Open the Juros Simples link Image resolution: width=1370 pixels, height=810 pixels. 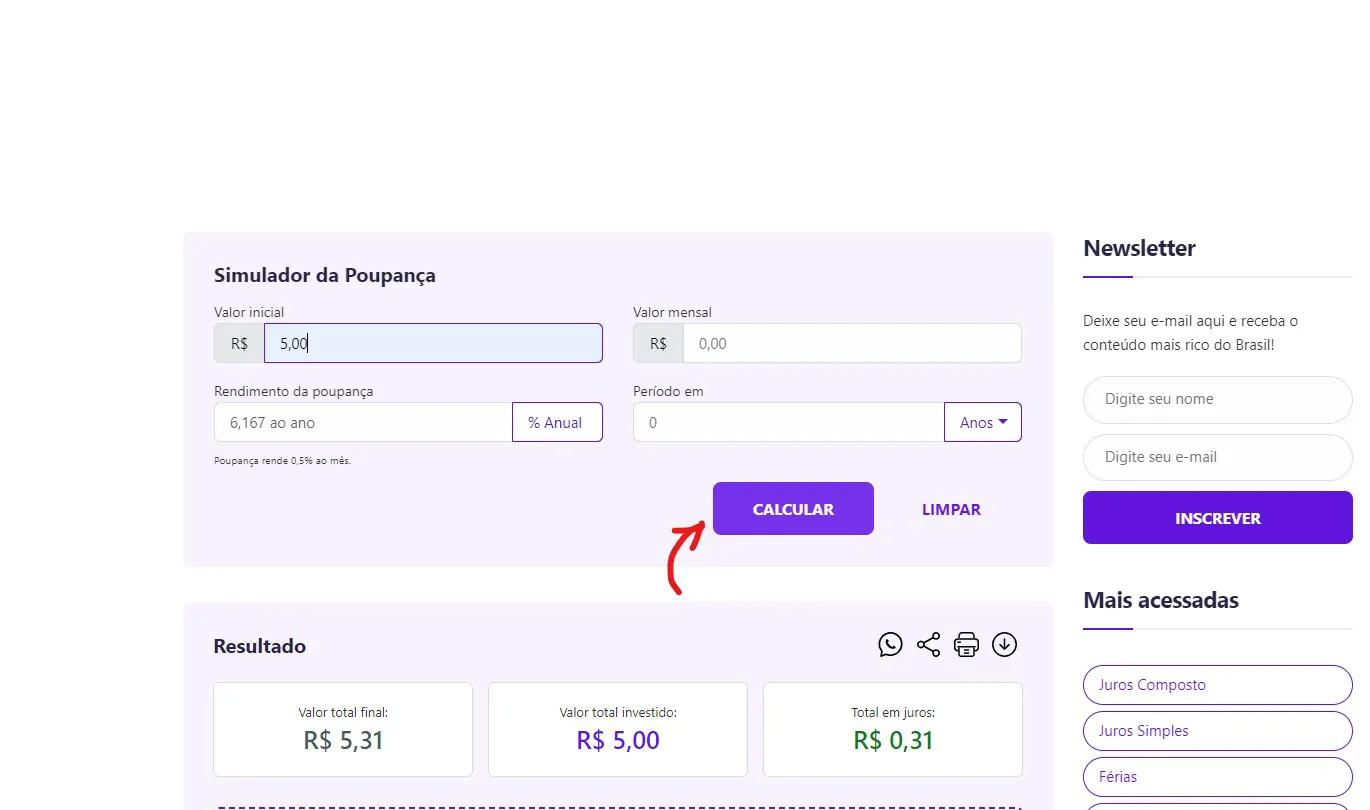tap(1218, 731)
